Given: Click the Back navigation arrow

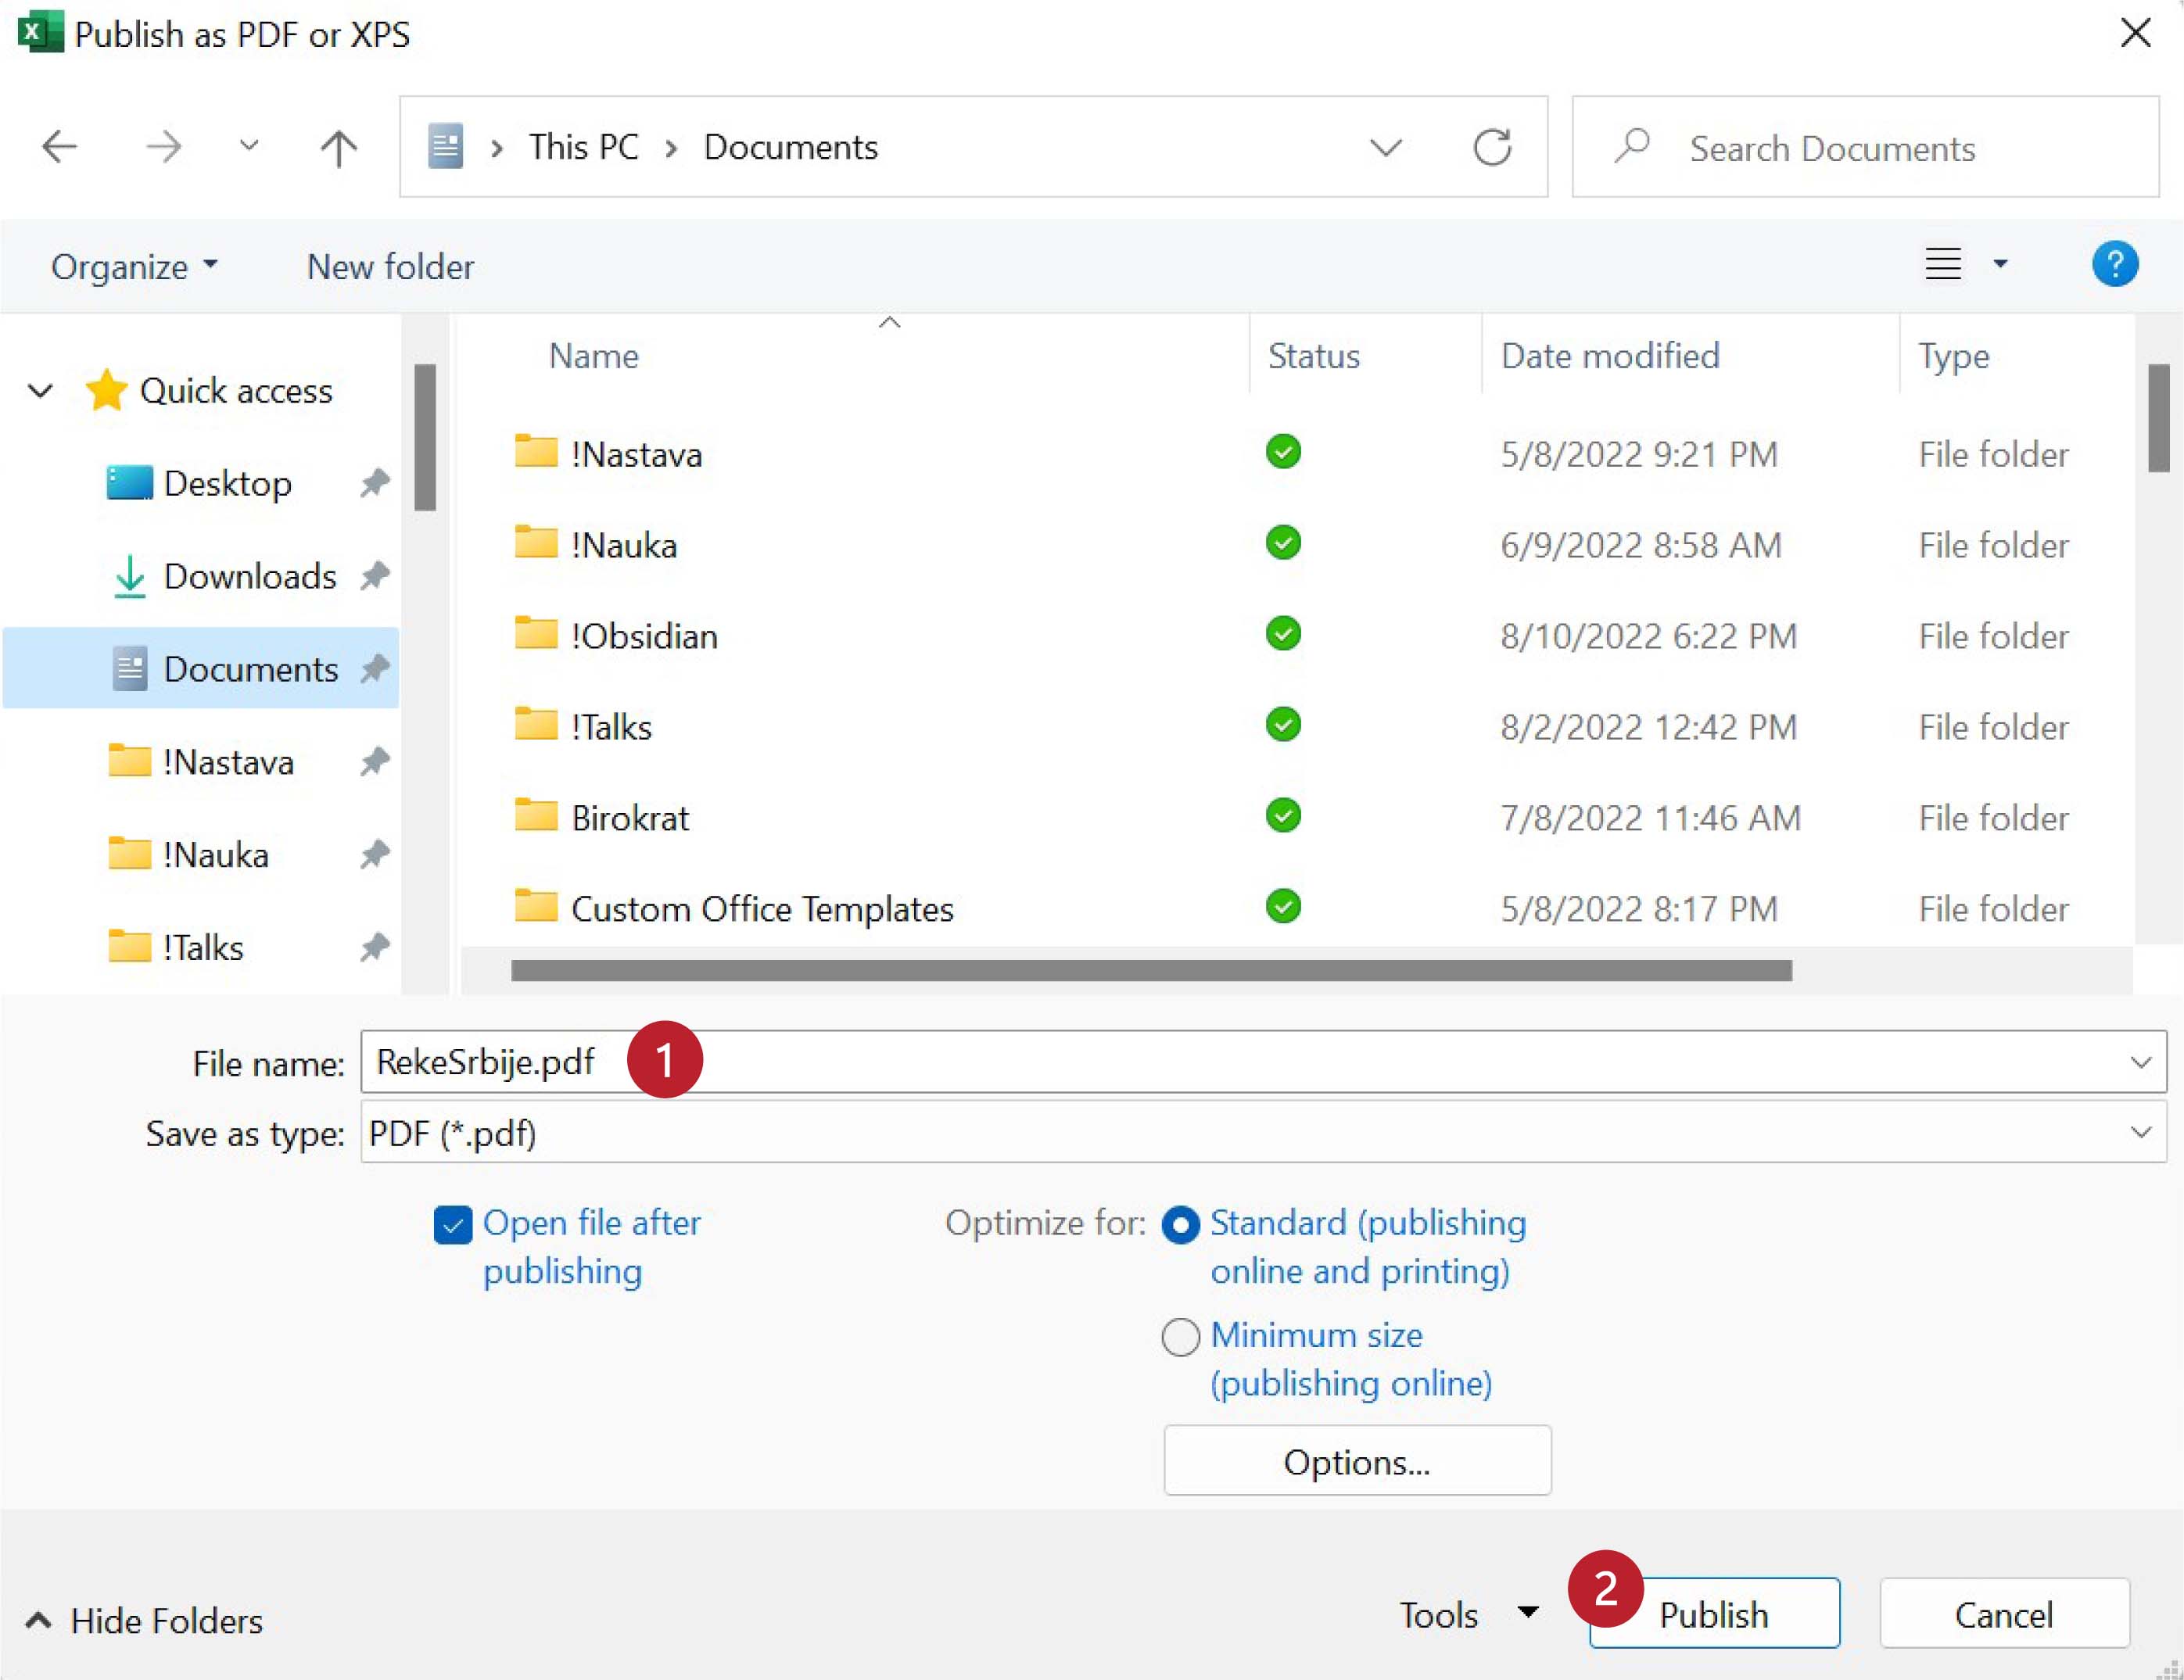Looking at the screenshot, I should (x=60, y=147).
